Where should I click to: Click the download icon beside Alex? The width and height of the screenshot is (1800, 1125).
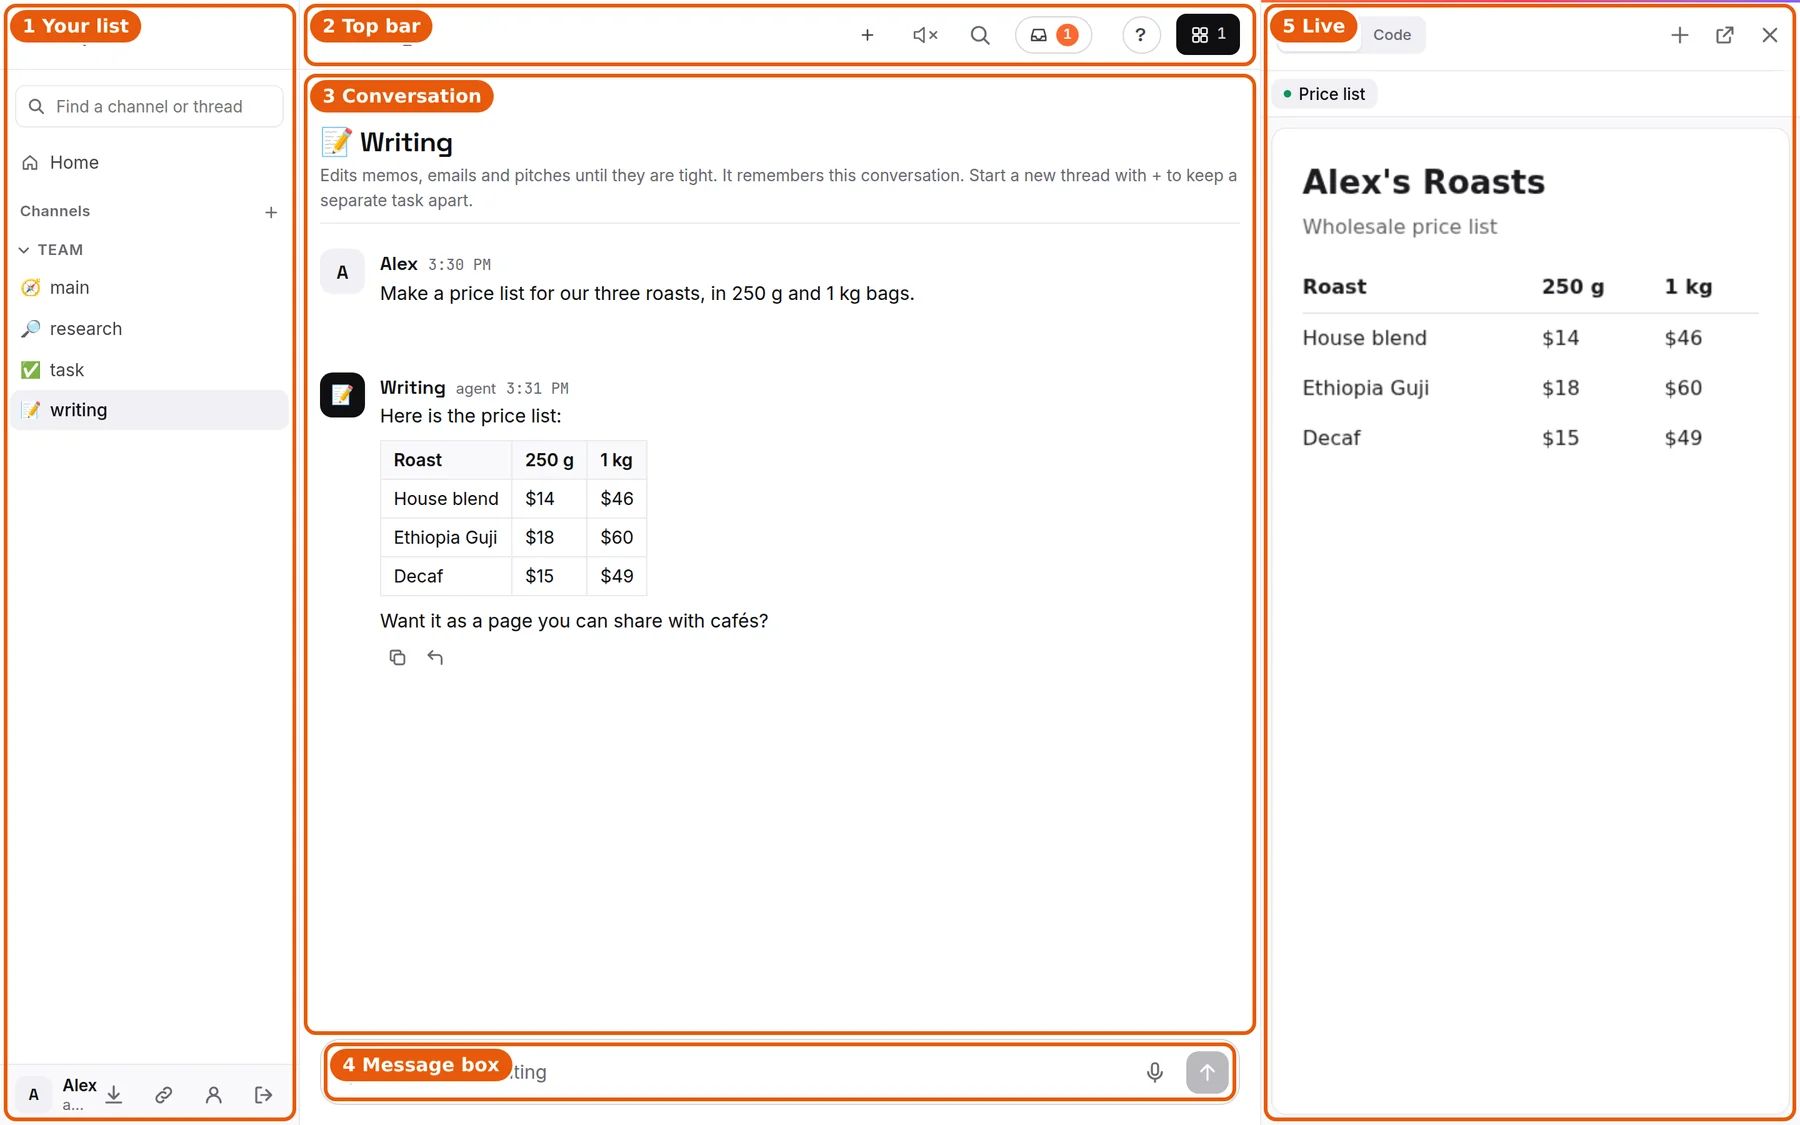114,1095
